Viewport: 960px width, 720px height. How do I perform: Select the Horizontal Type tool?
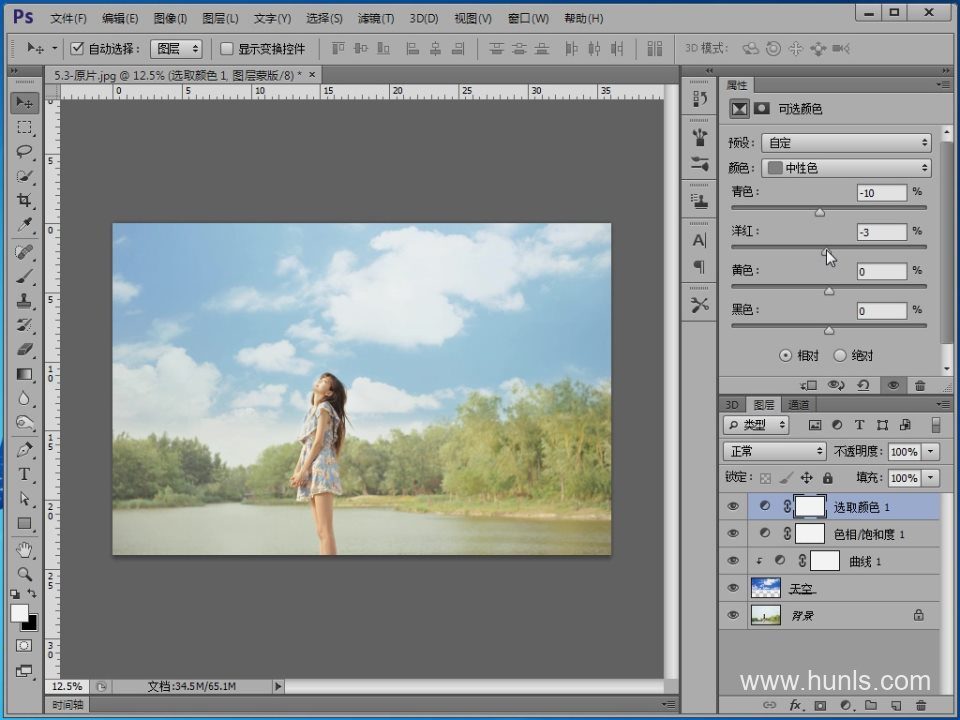click(x=24, y=474)
